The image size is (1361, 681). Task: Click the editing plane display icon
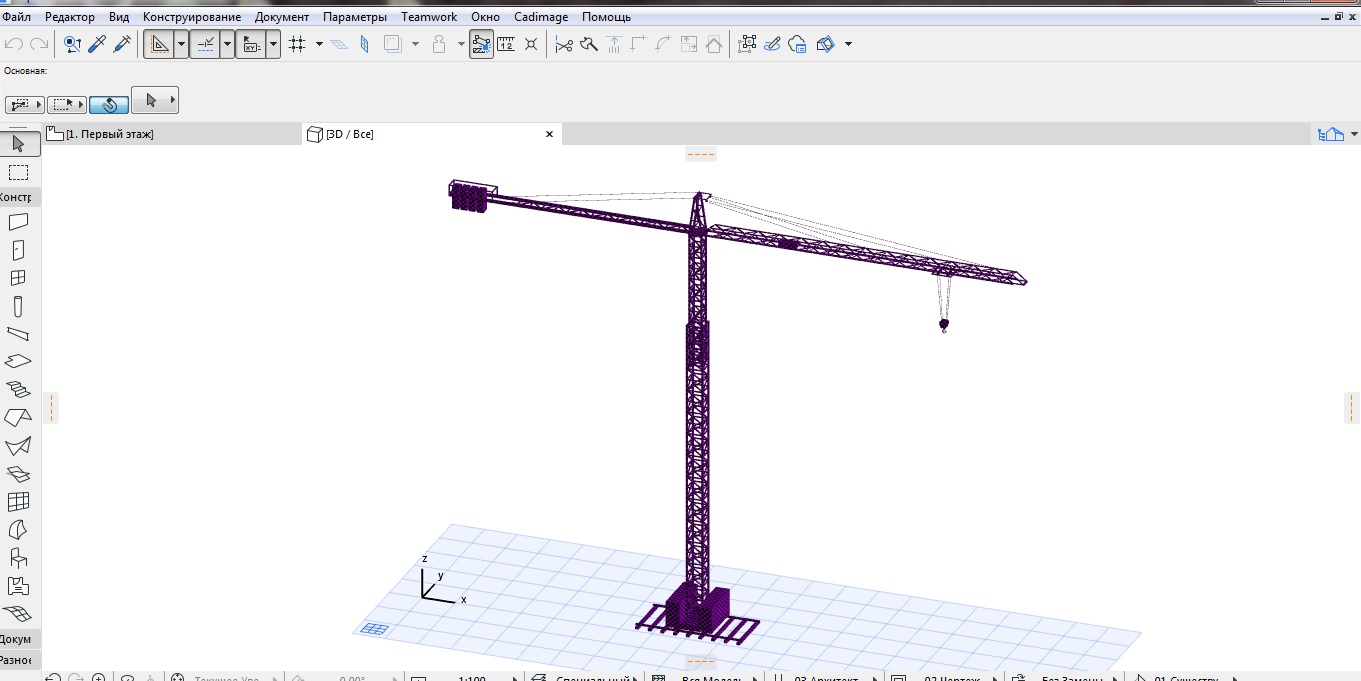tap(340, 44)
